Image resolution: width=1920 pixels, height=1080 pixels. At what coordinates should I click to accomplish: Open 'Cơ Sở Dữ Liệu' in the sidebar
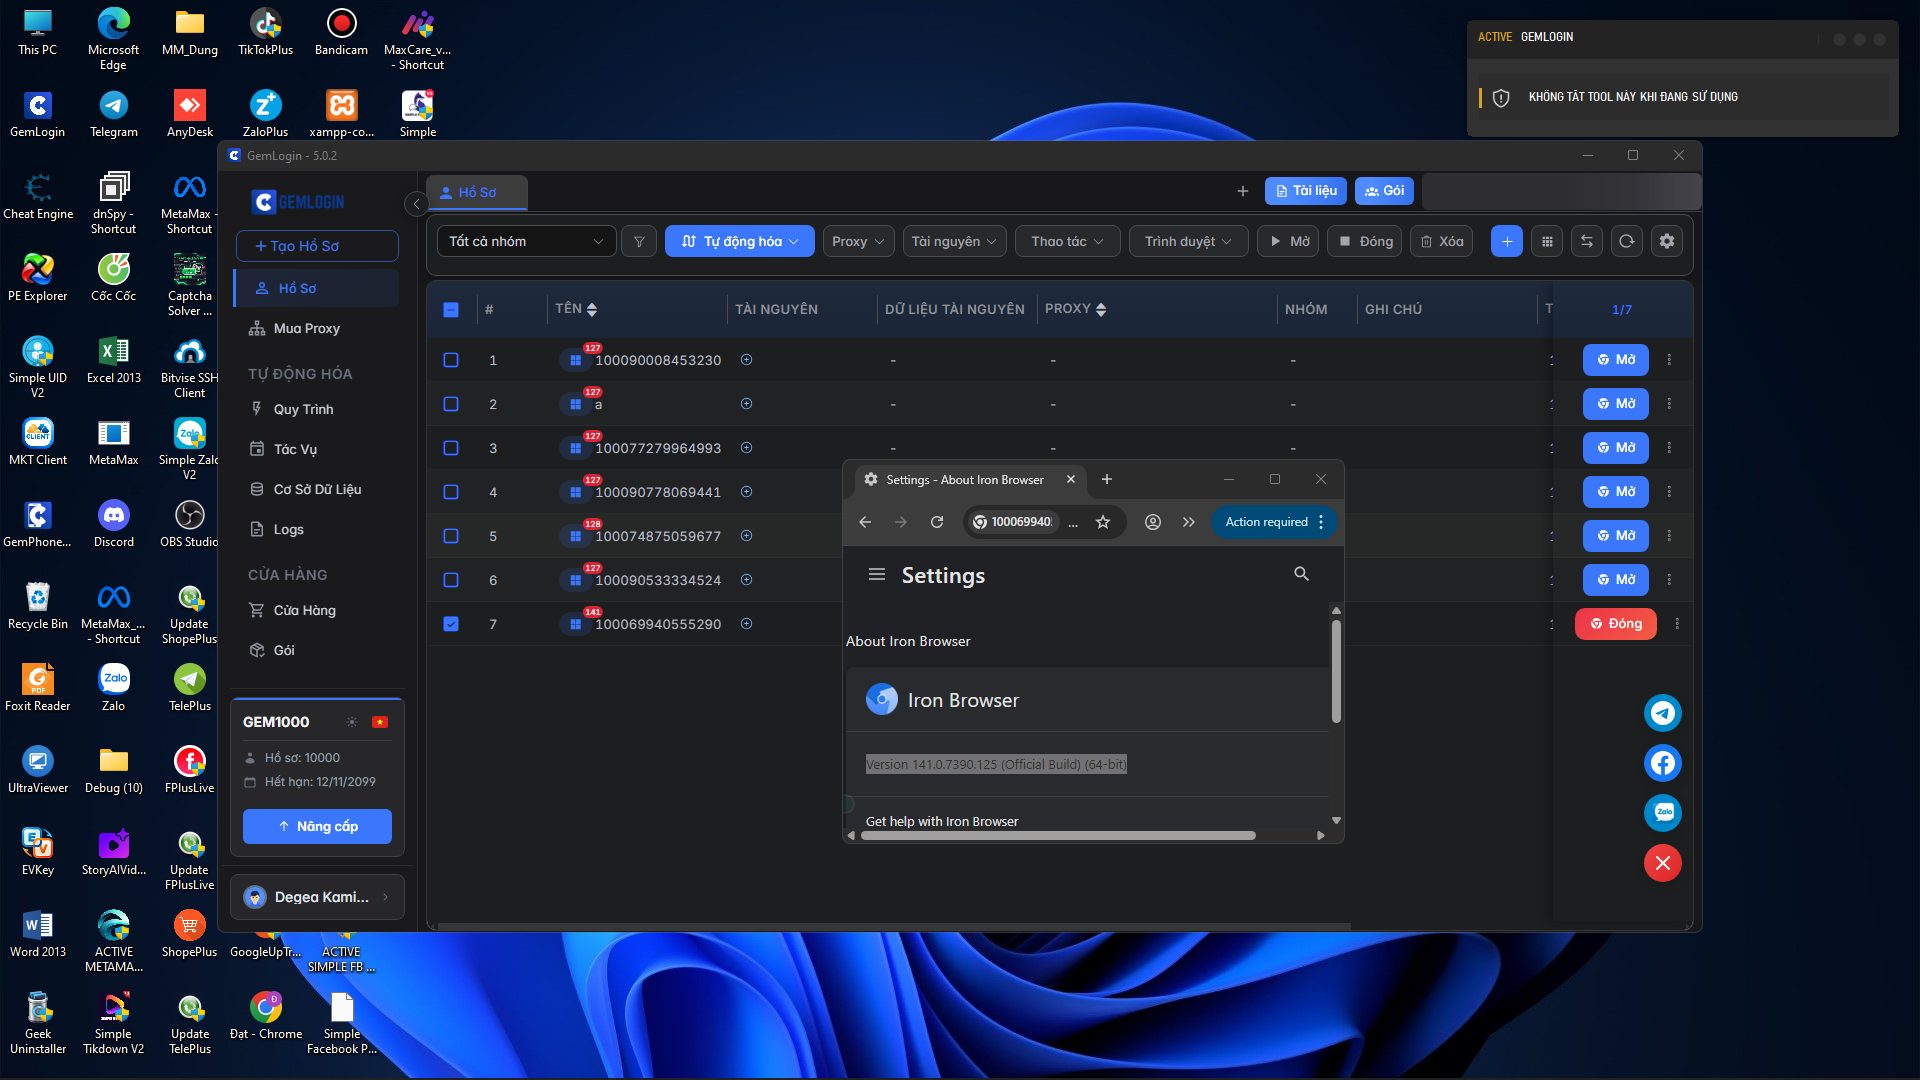pos(317,489)
